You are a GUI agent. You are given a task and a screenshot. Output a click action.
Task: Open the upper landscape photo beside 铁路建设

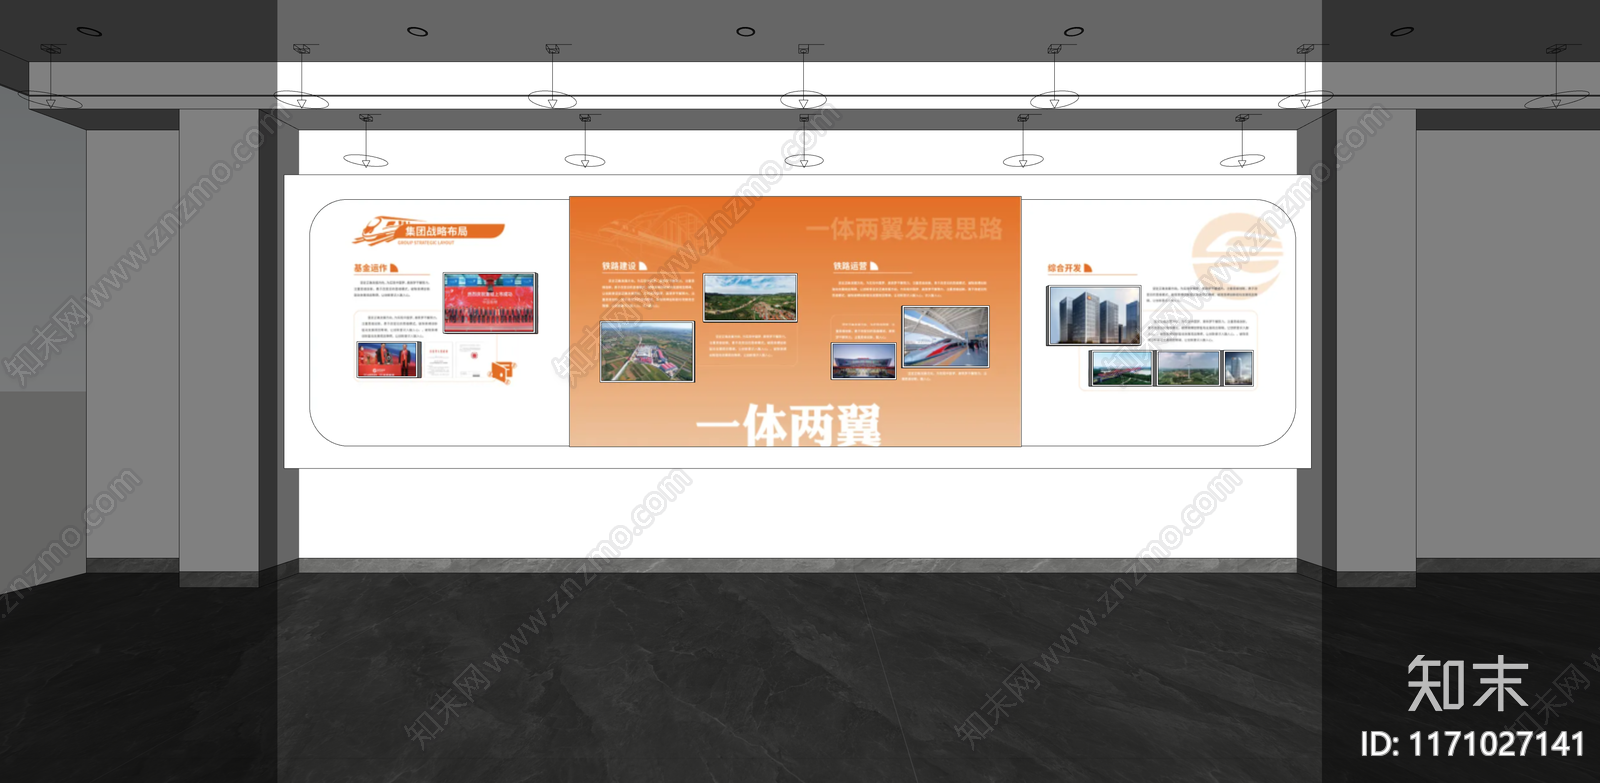click(x=750, y=297)
